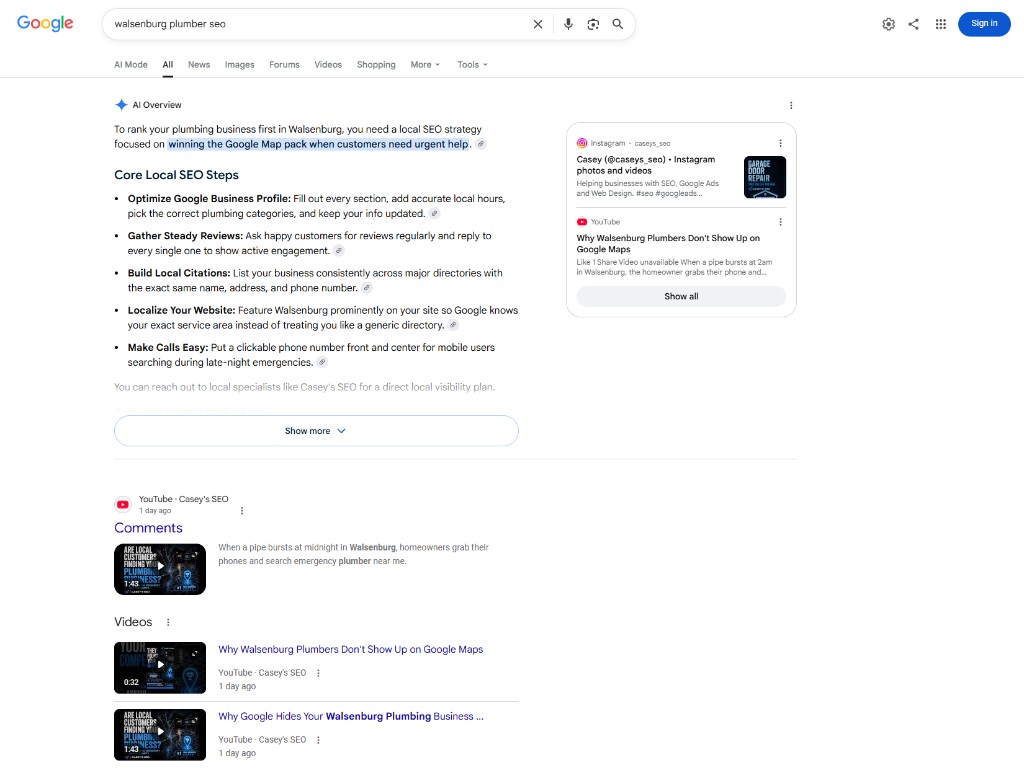Click the 'Videos' section heading
This screenshot has width=1024, height=768.
tap(133, 622)
